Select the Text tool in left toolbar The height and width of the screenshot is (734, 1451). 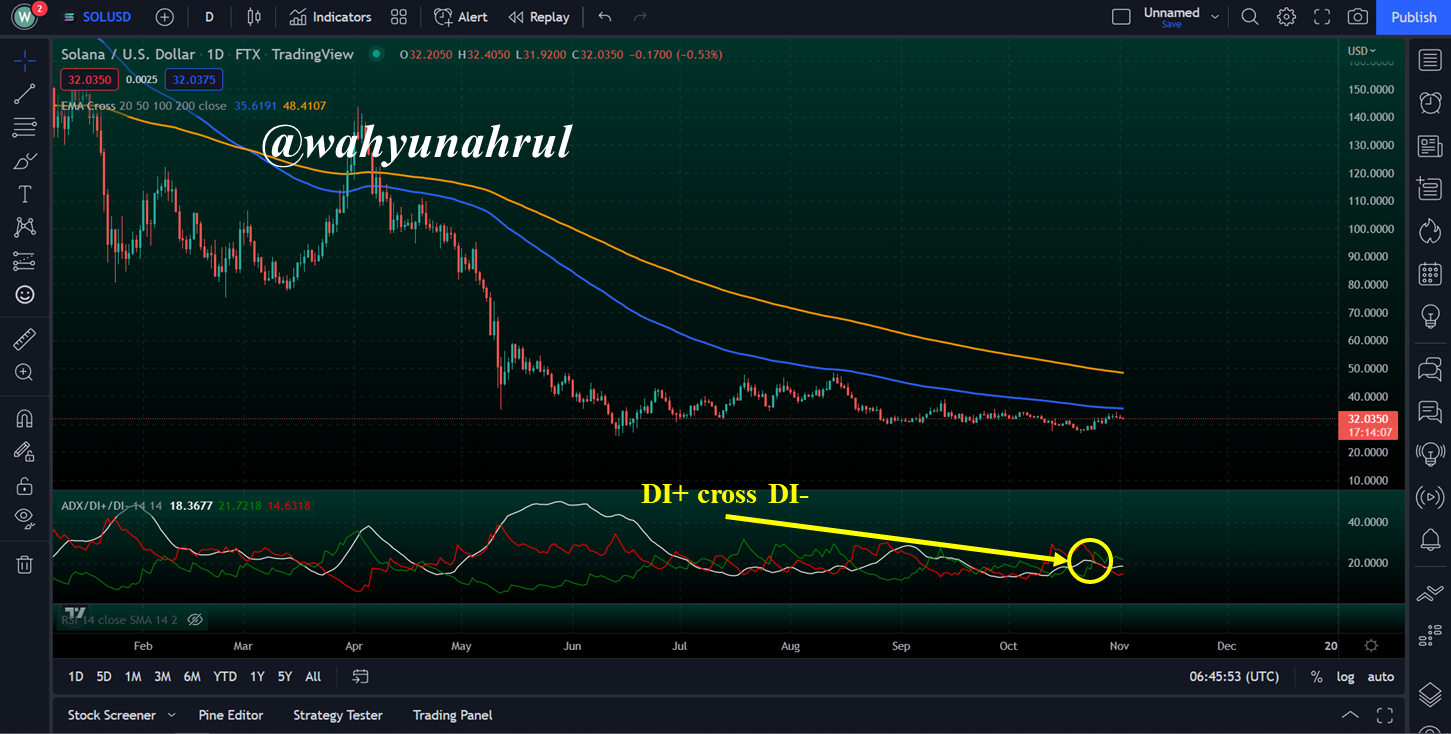25,194
